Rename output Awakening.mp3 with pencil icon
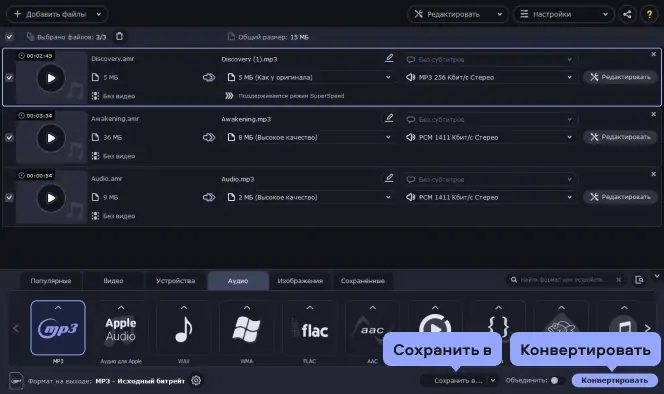The width and height of the screenshot is (664, 394). [389, 118]
